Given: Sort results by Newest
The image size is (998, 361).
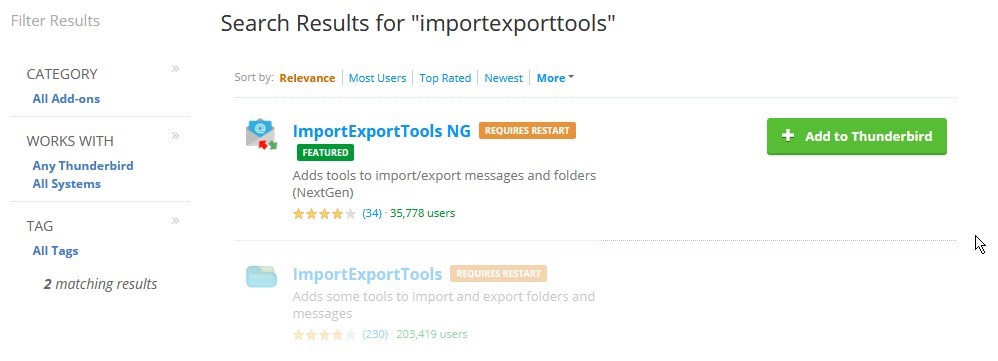Looking at the screenshot, I should click(503, 78).
